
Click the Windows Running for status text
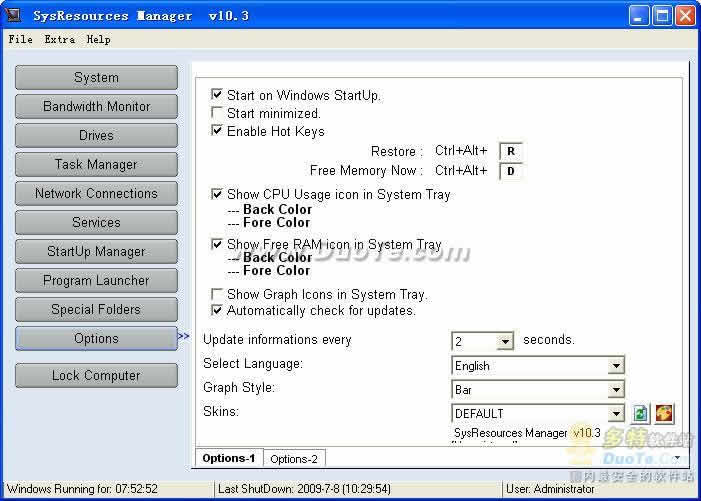pyautogui.click(x=83, y=489)
